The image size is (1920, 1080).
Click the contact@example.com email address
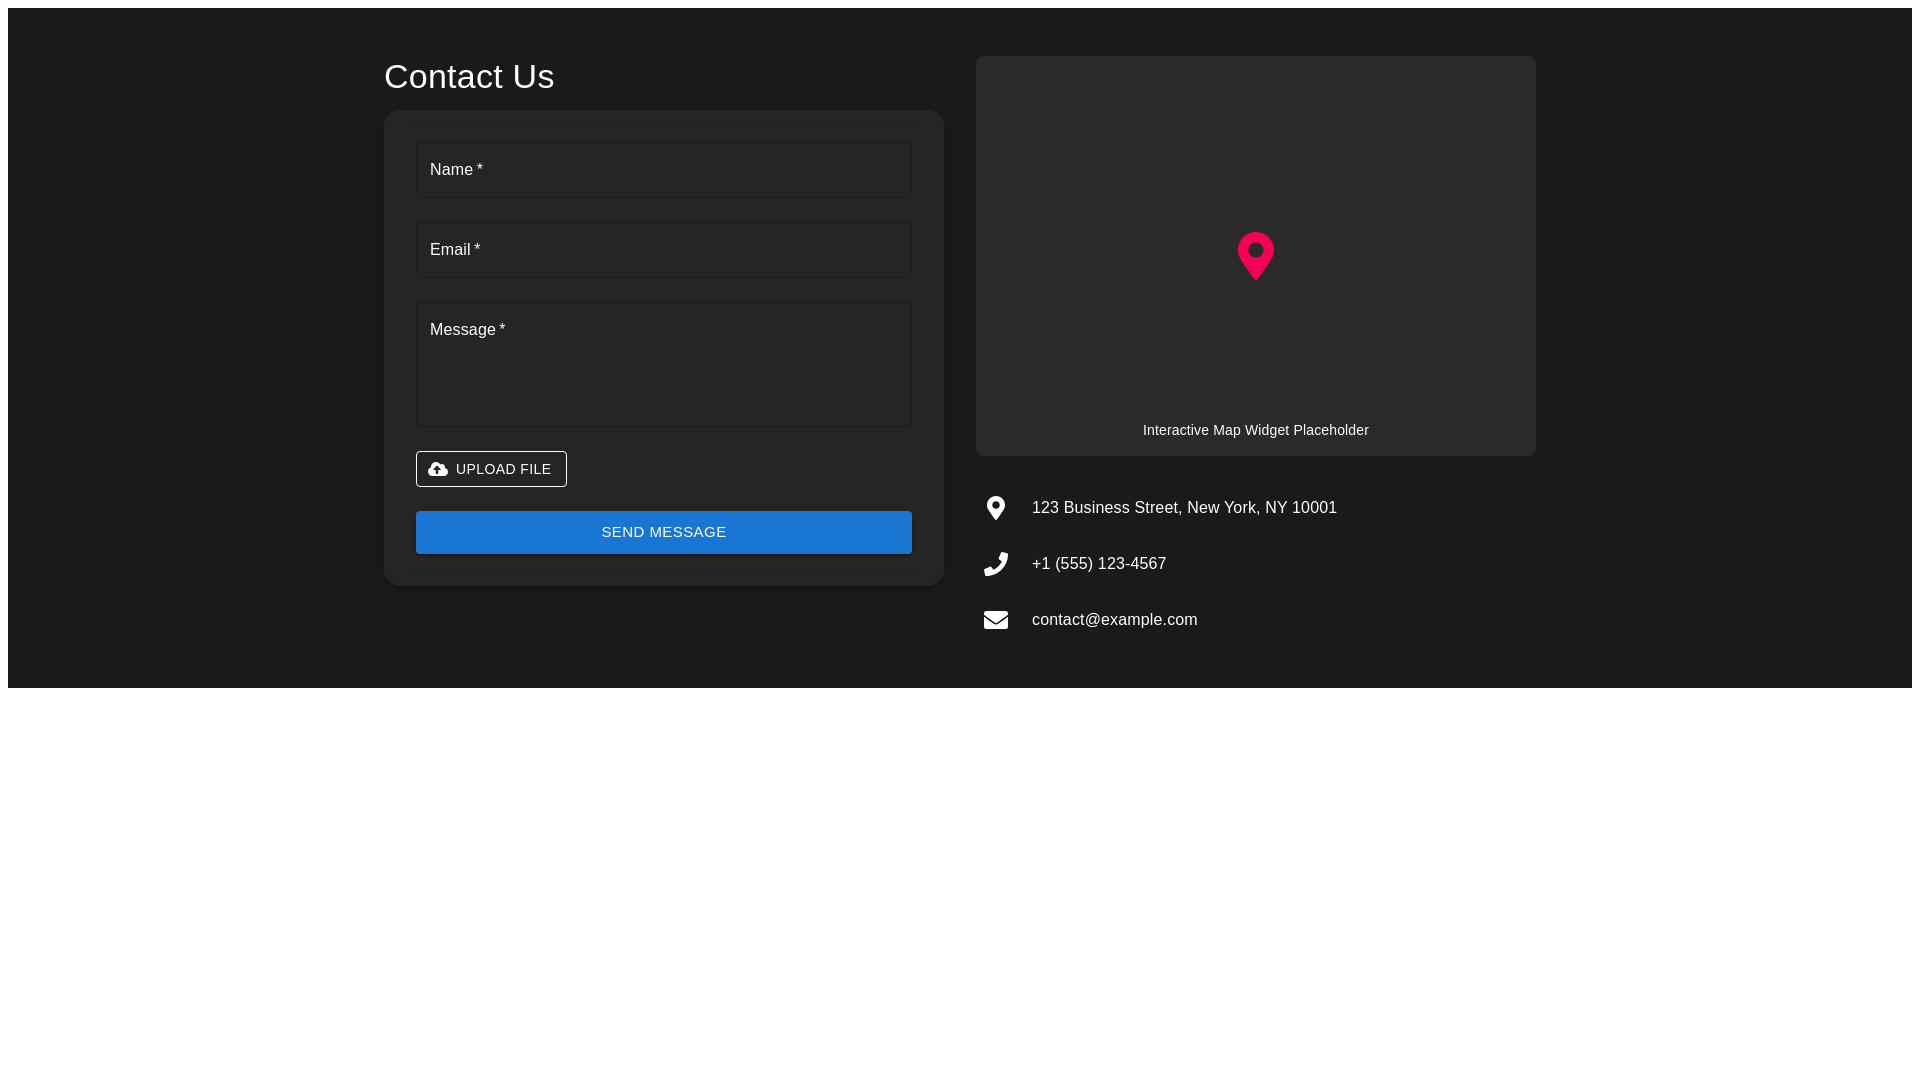[x=1114, y=619]
